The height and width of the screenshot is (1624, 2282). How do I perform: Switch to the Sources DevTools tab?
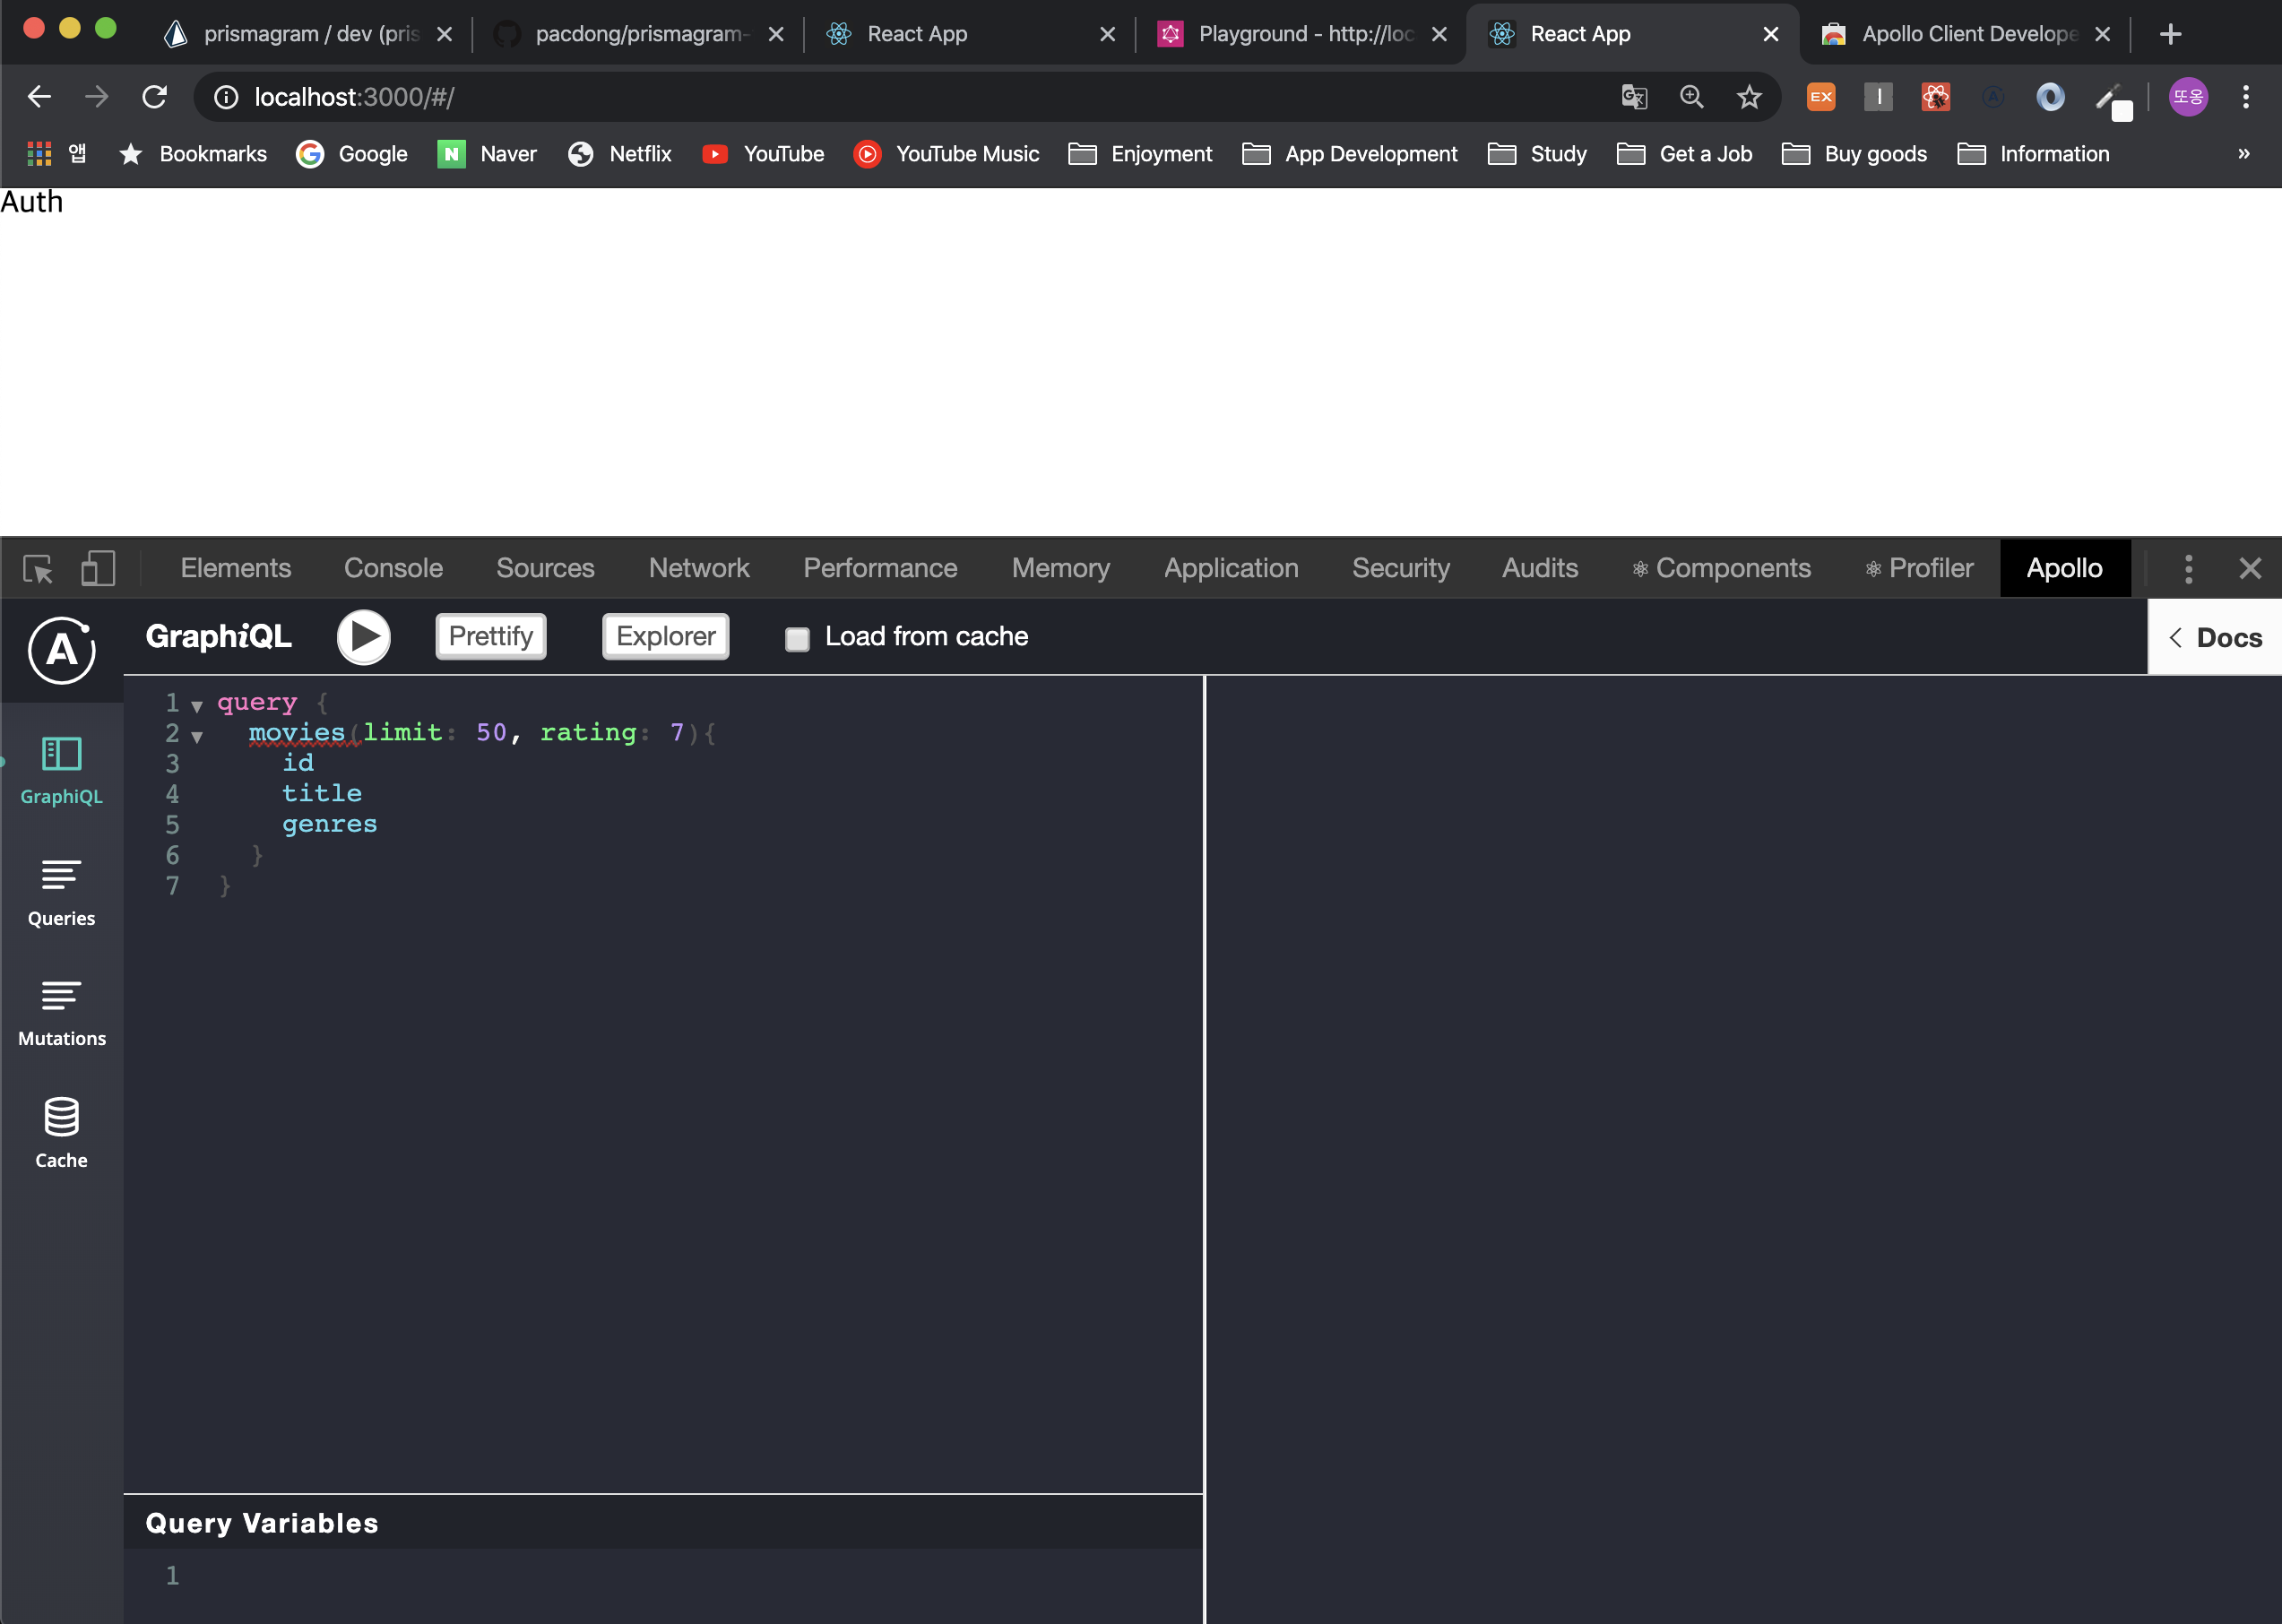(545, 568)
